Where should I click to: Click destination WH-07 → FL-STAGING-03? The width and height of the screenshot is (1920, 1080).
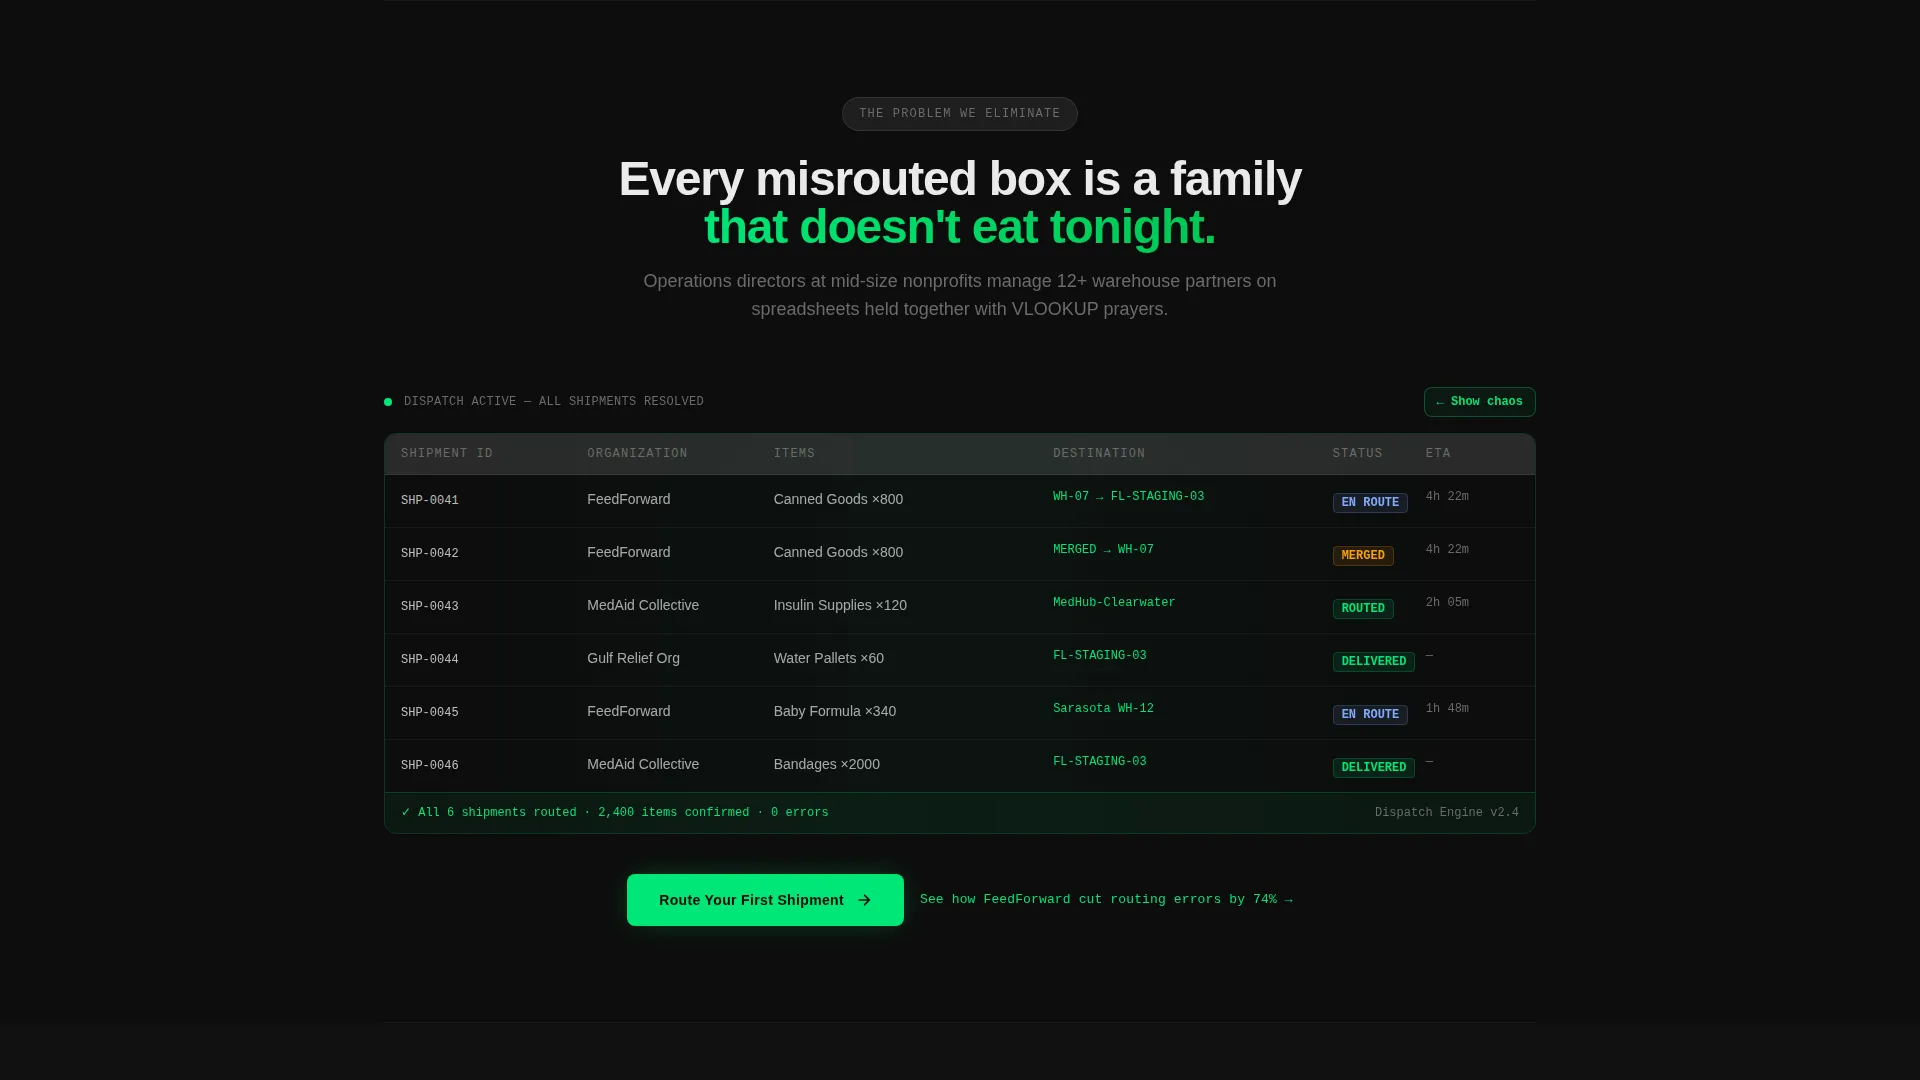click(1128, 497)
